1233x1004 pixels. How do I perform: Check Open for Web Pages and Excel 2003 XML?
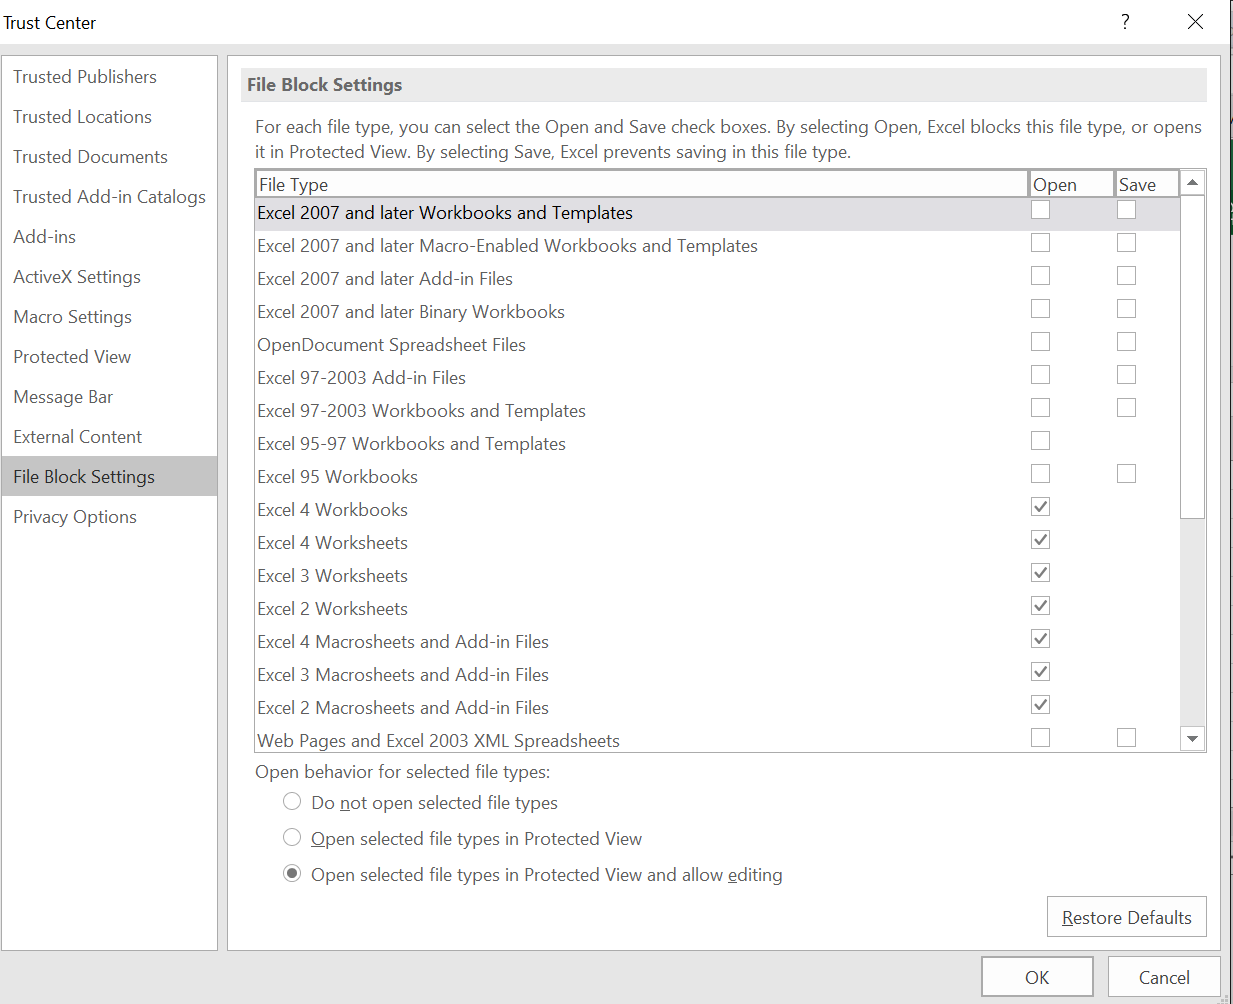click(x=1041, y=738)
